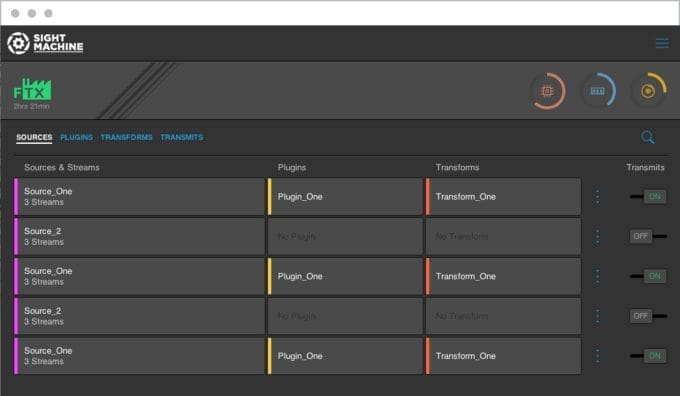Open the hamburger menu icon
The height and width of the screenshot is (396, 680).
pyautogui.click(x=662, y=43)
